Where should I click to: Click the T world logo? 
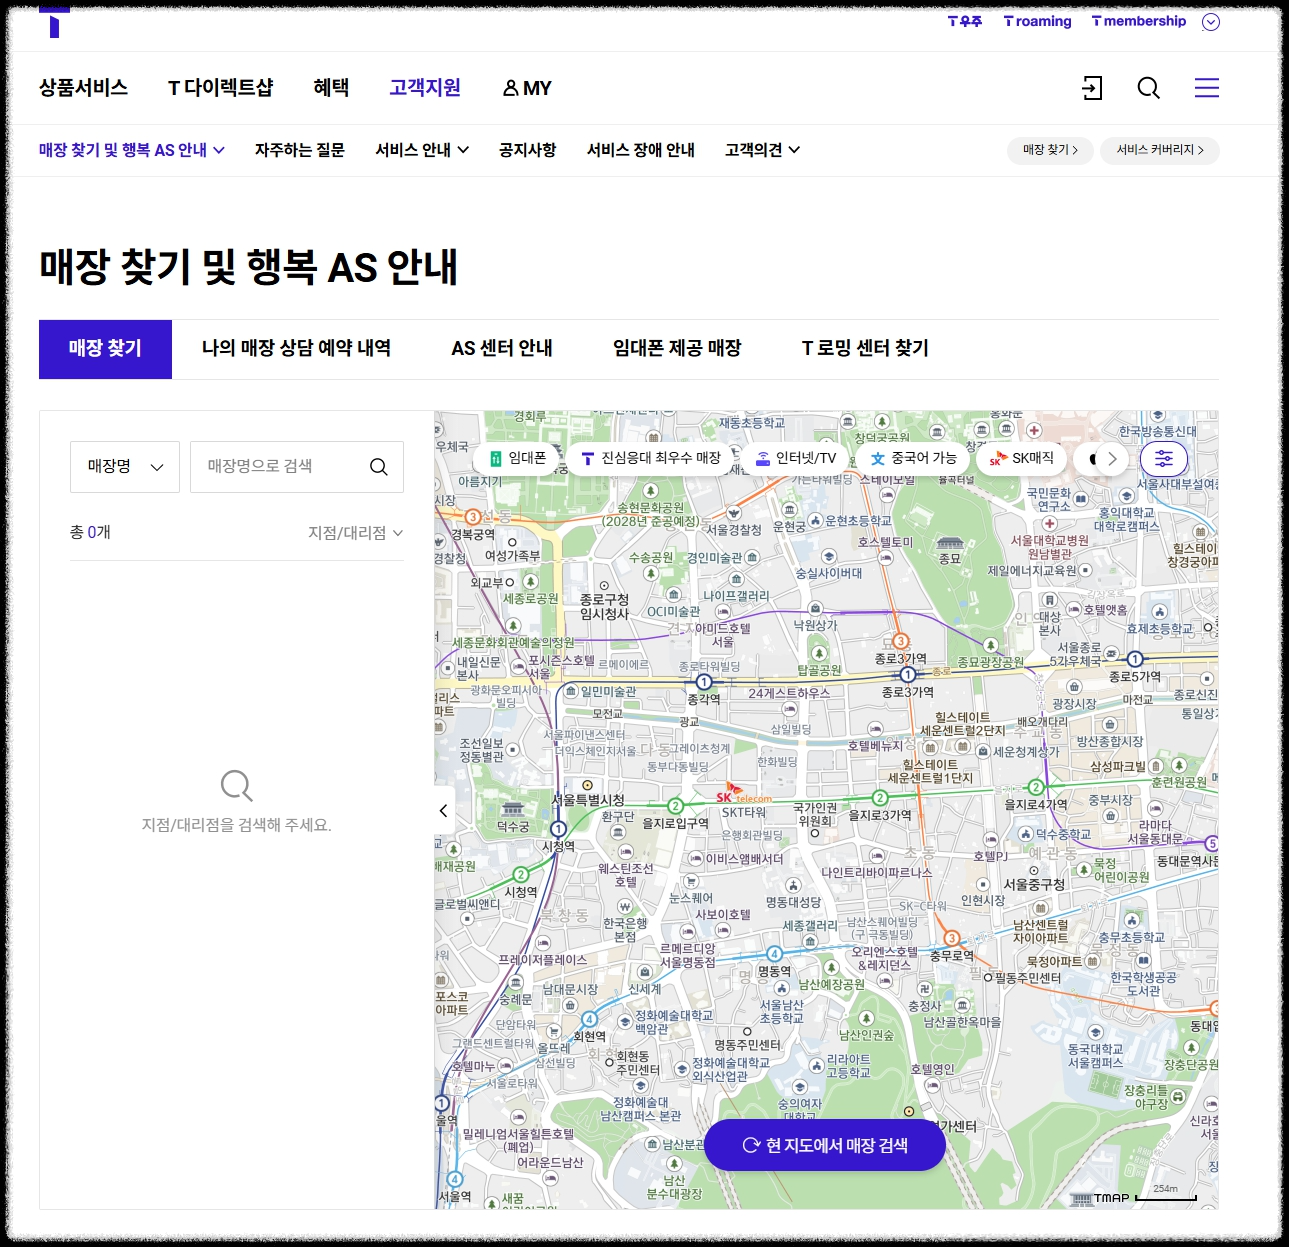(54, 21)
